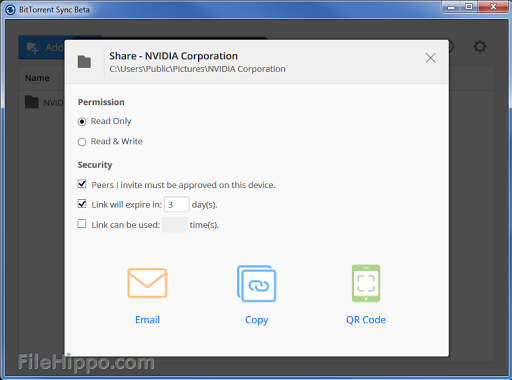The width and height of the screenshot is (512, 380).
Task: Click the Copy link icon
Action: pos(256,283)
